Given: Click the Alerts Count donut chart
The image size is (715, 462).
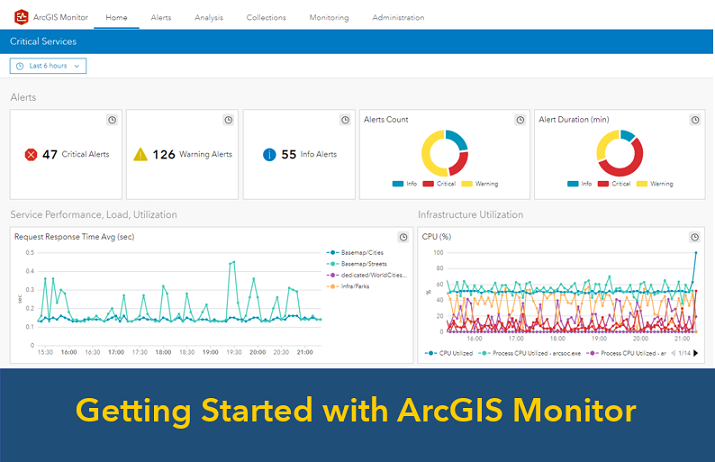Looking at the screenshot, I should (x=445, y=153).
